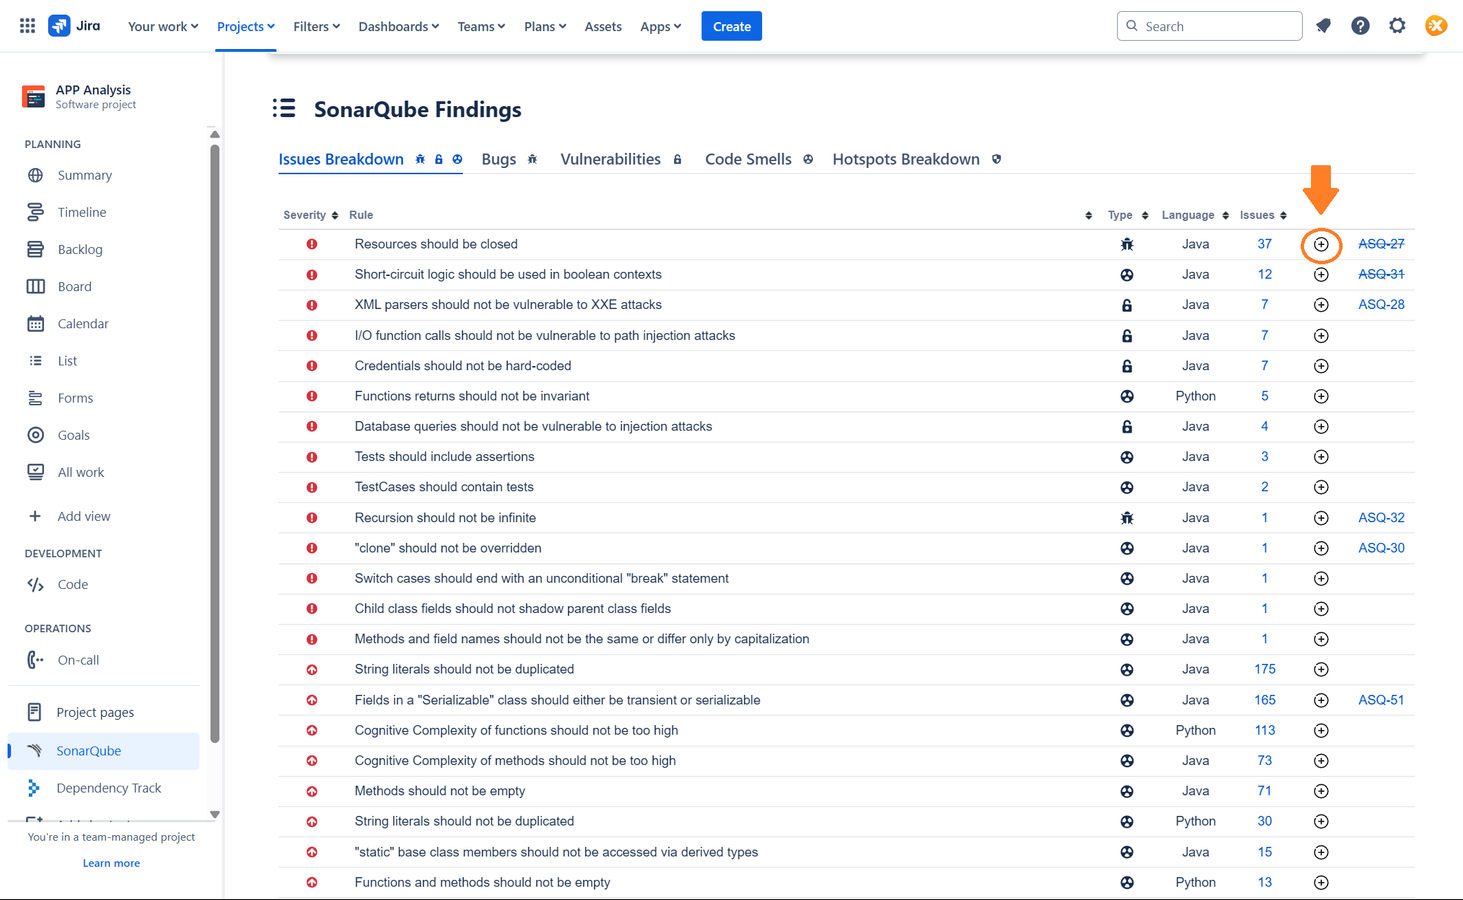Click the severity icon for String literals Java 175 row
The width and height of the screenshot is (1463, 900).
click(x=312, y=670)
